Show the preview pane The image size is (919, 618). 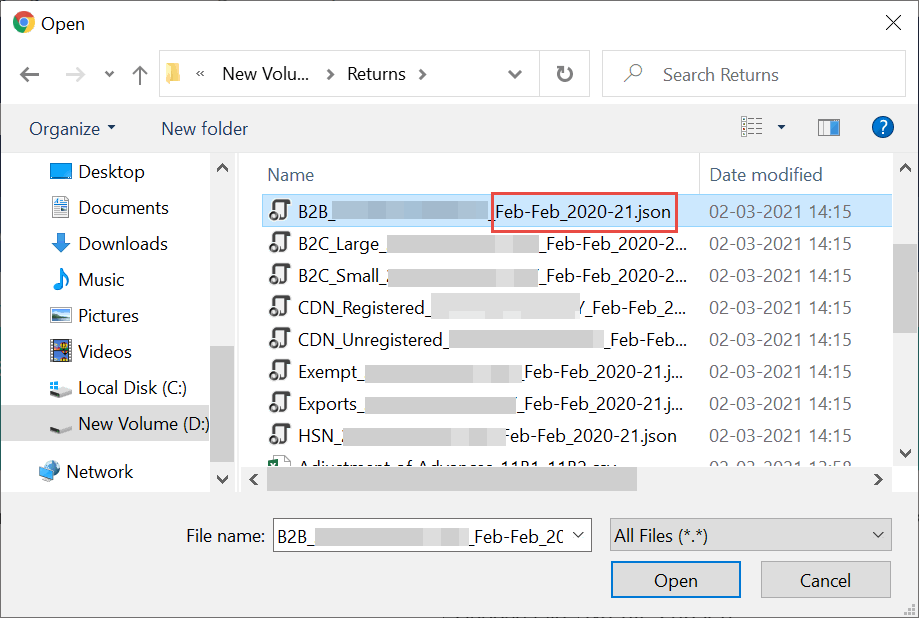pyautogui.click(x=829, y=127)
